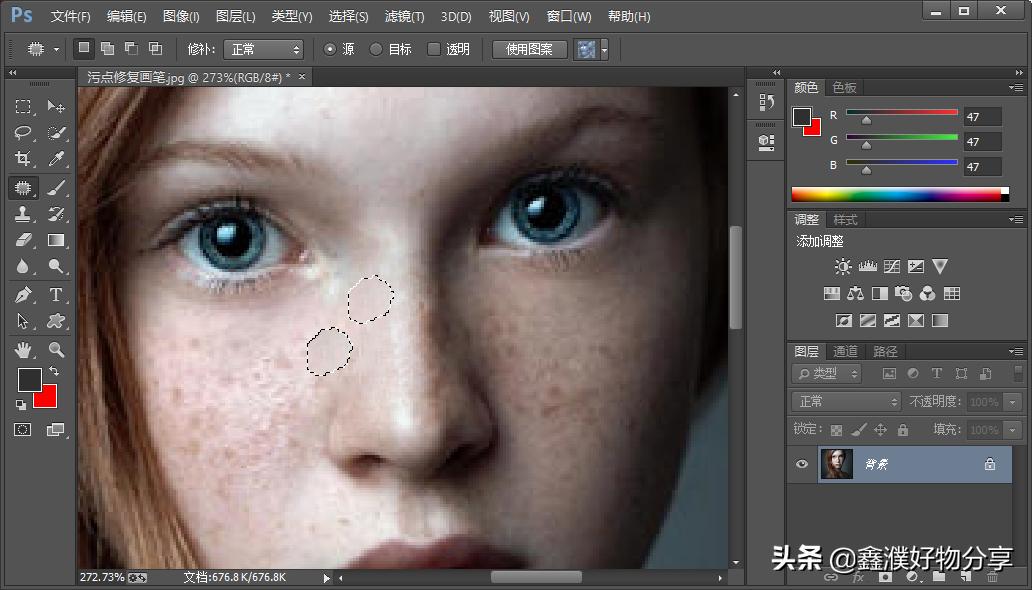Open the 修补 mode dropdown set to 正常
Image resolution: width=1032 pixels, height=590 pixels.
263,49
